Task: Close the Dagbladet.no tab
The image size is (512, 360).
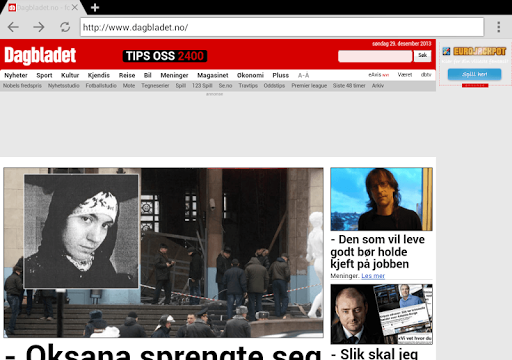Action: 75,7
